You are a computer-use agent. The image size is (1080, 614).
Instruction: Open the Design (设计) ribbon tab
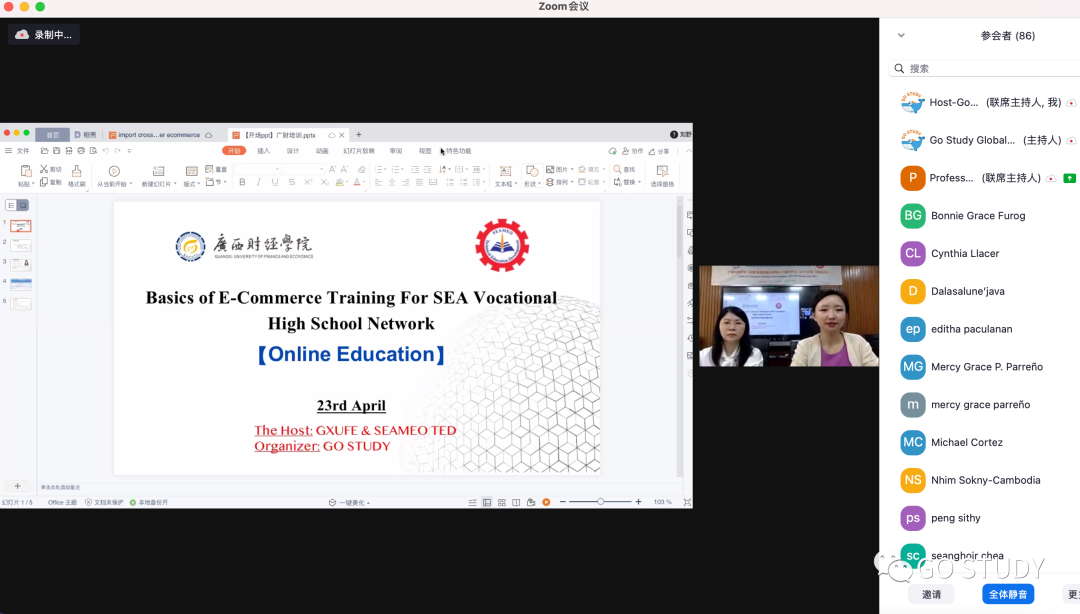(x=293, y=151)
